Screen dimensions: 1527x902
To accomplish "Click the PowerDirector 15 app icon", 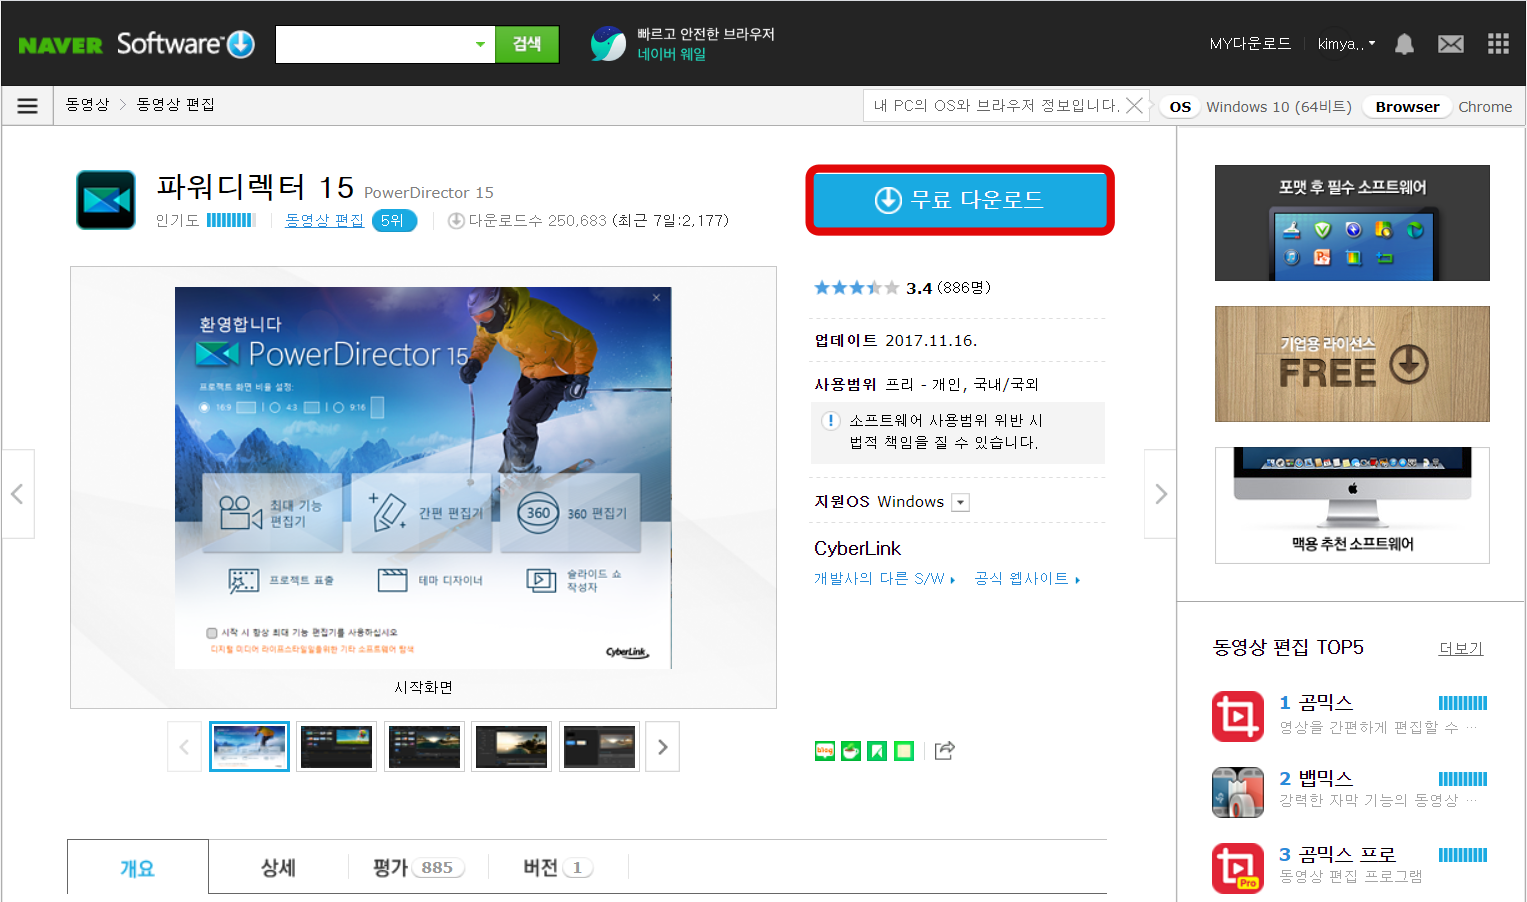I will coord(106,200).
